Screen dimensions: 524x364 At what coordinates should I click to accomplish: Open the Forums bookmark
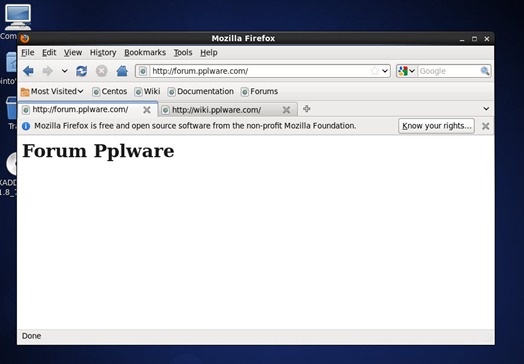259,91
